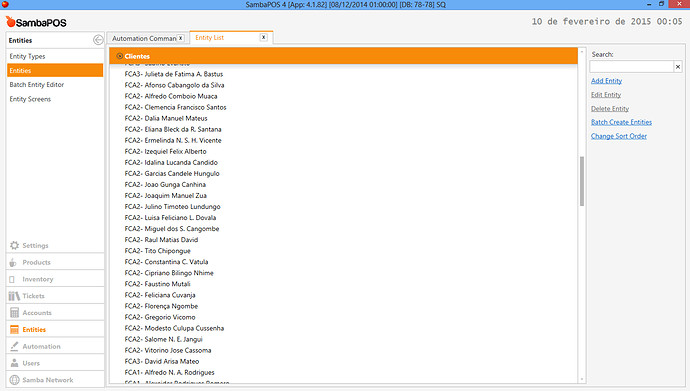Viewport: 690px width, 391px height.
Task: Click the Users person icon
Action: 15,363
